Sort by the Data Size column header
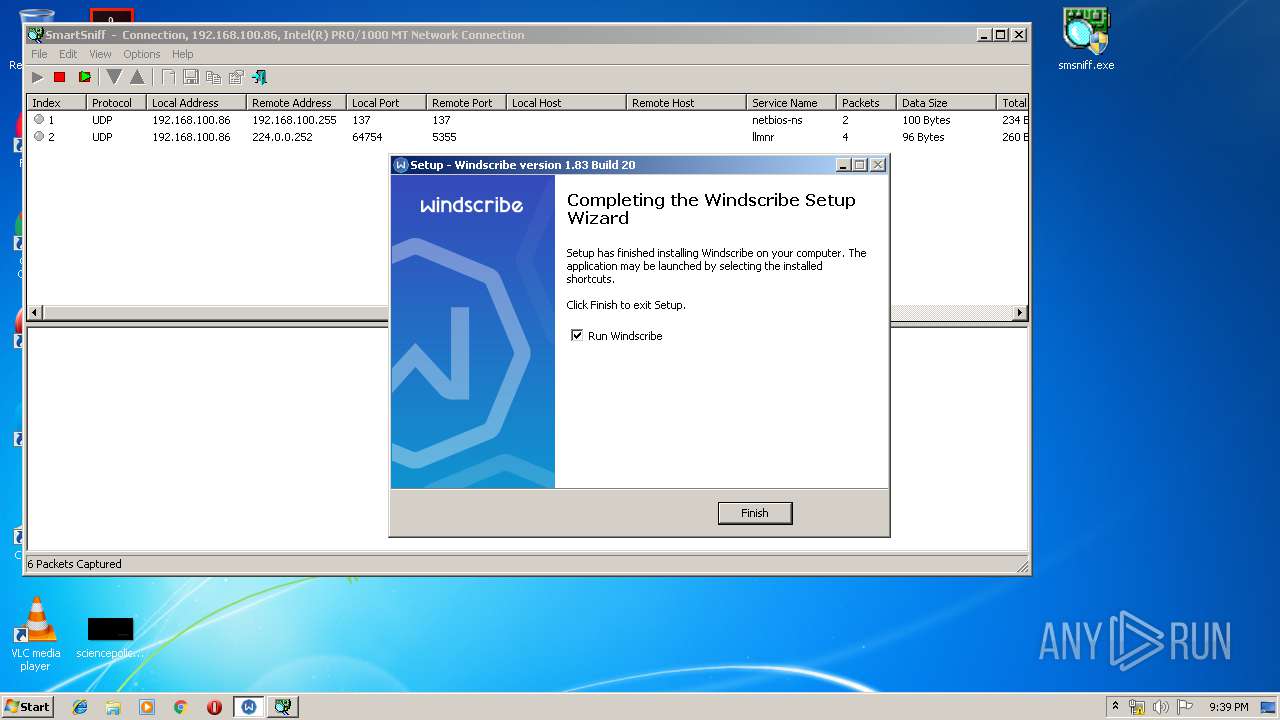 pos(946,103)
